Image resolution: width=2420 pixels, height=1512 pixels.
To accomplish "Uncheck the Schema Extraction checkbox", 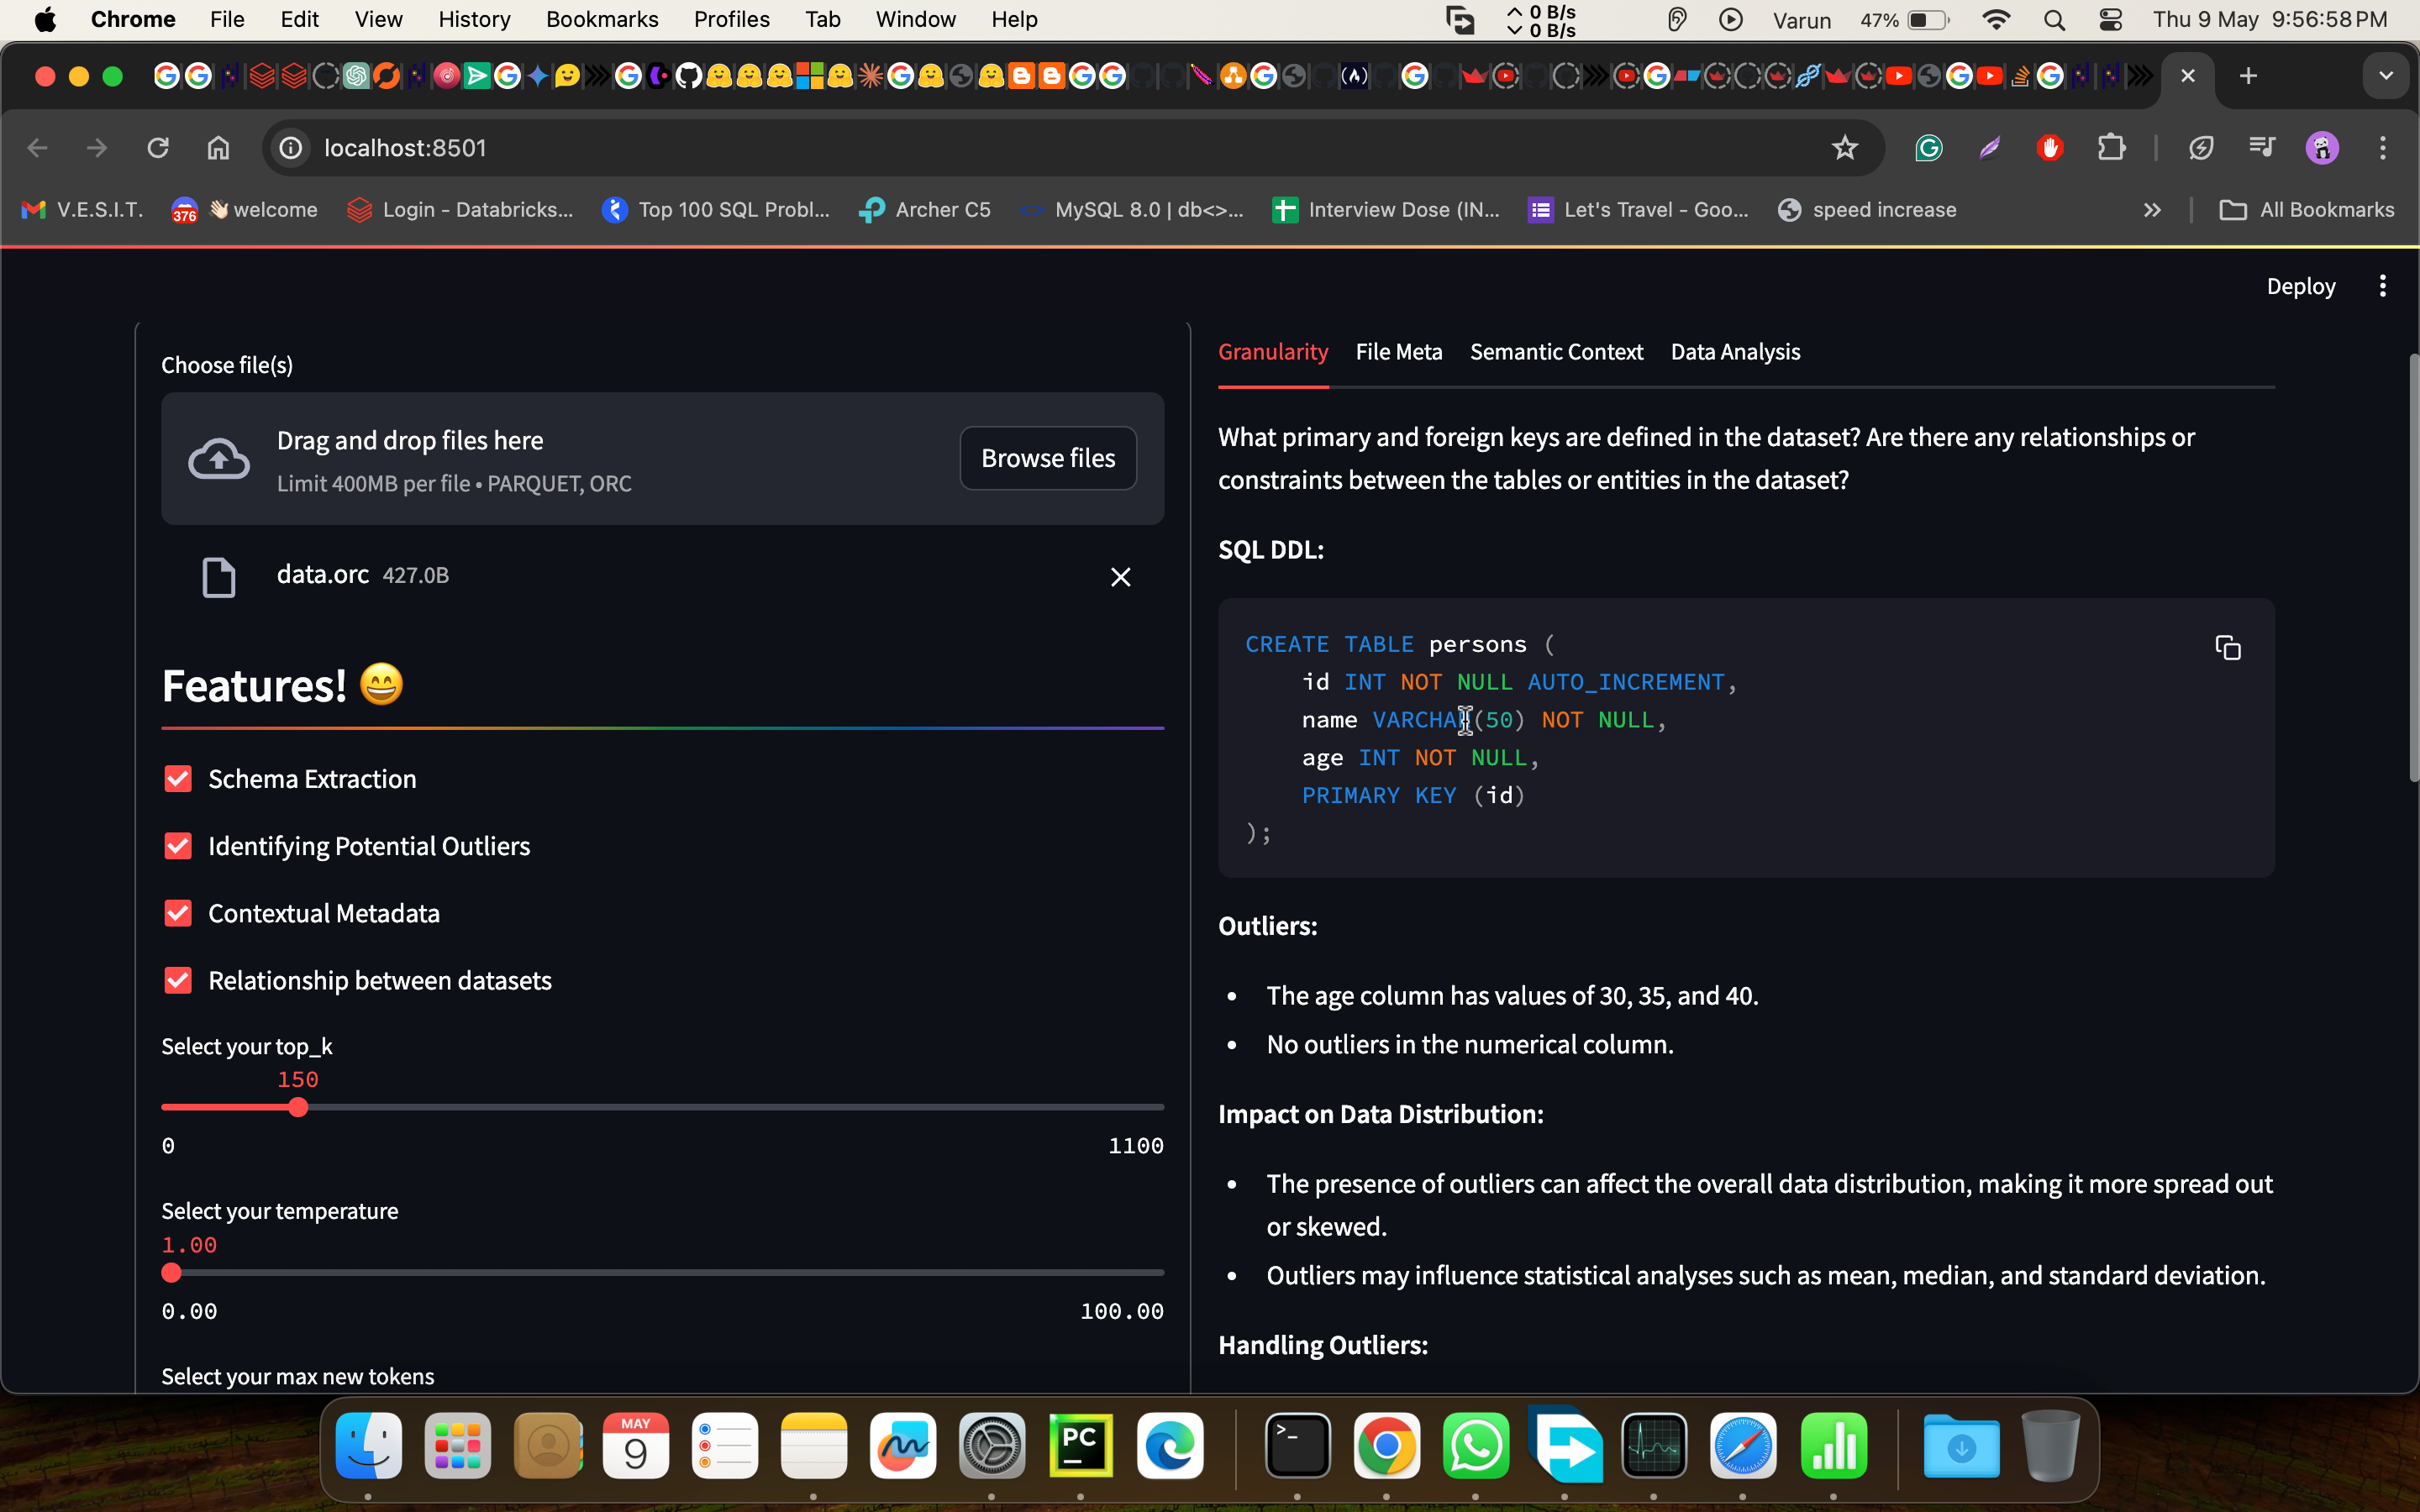I will (x=178, y=779).
